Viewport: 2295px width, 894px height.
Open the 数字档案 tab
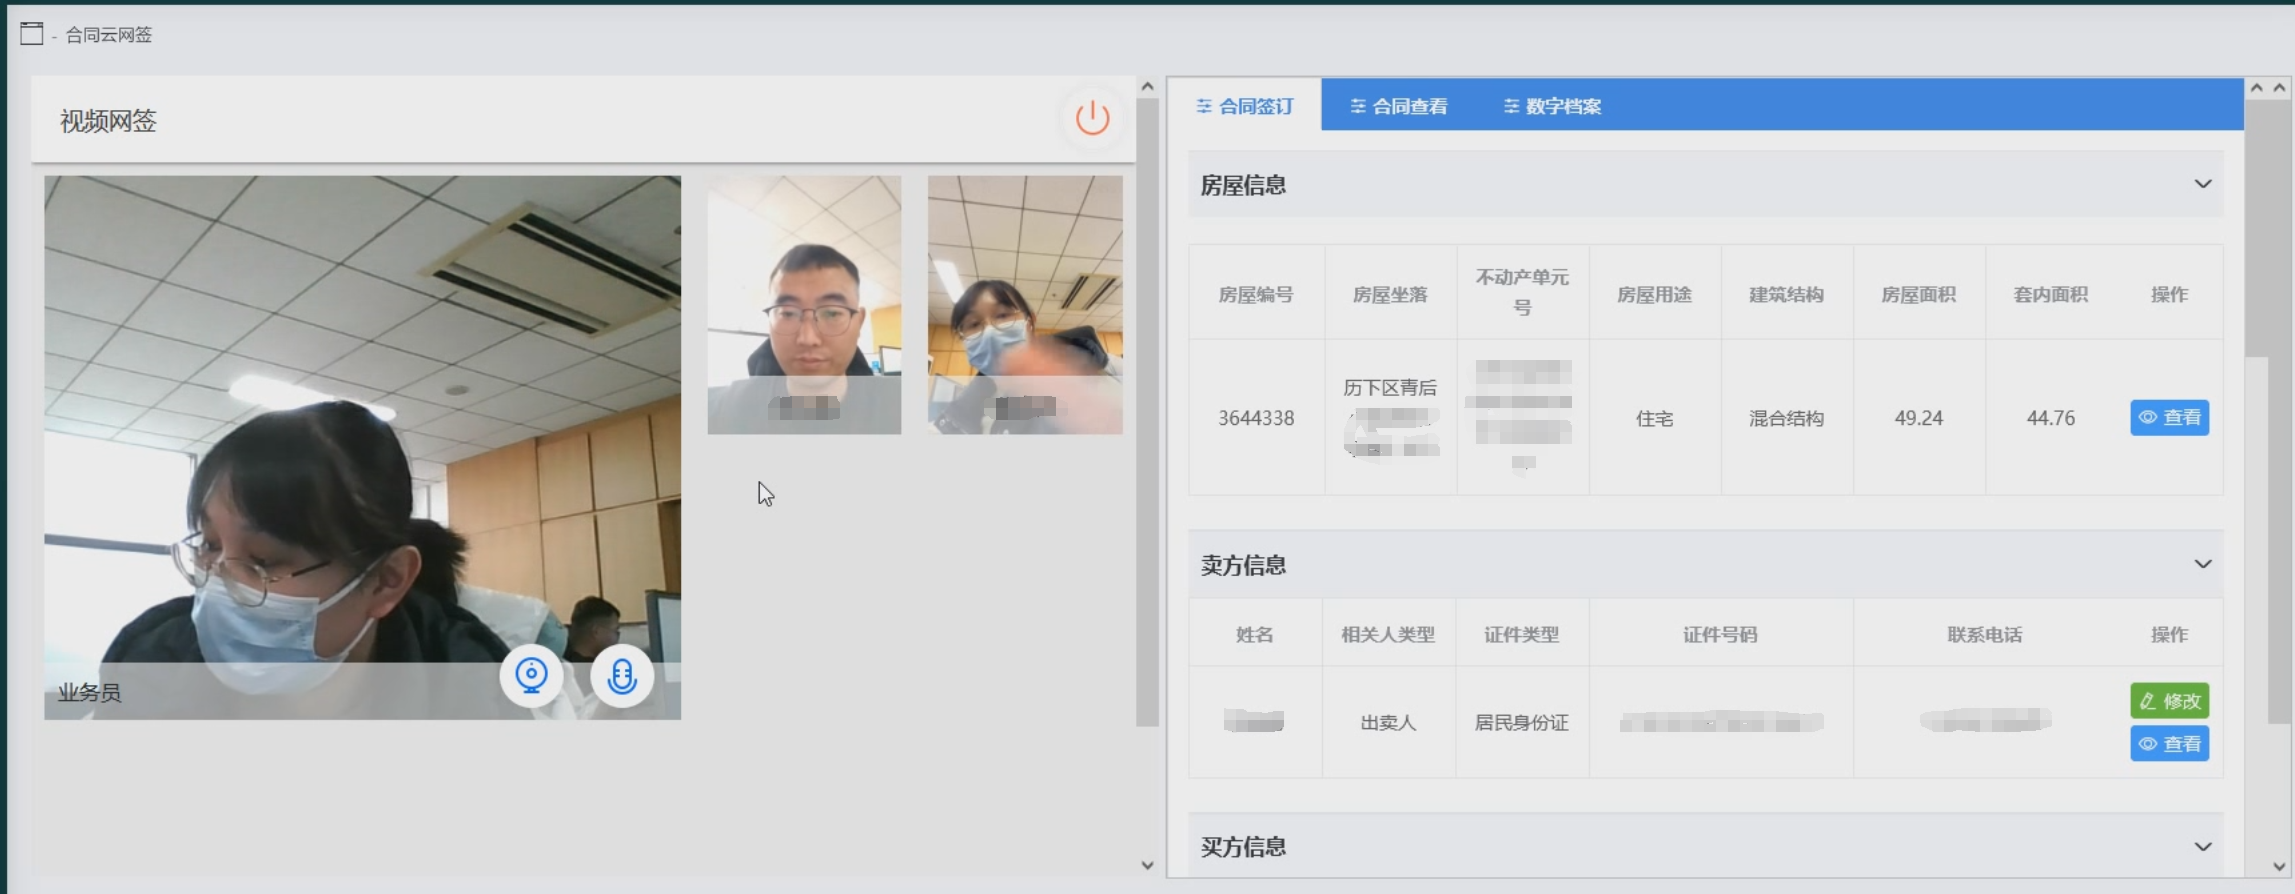[1552, 106]
